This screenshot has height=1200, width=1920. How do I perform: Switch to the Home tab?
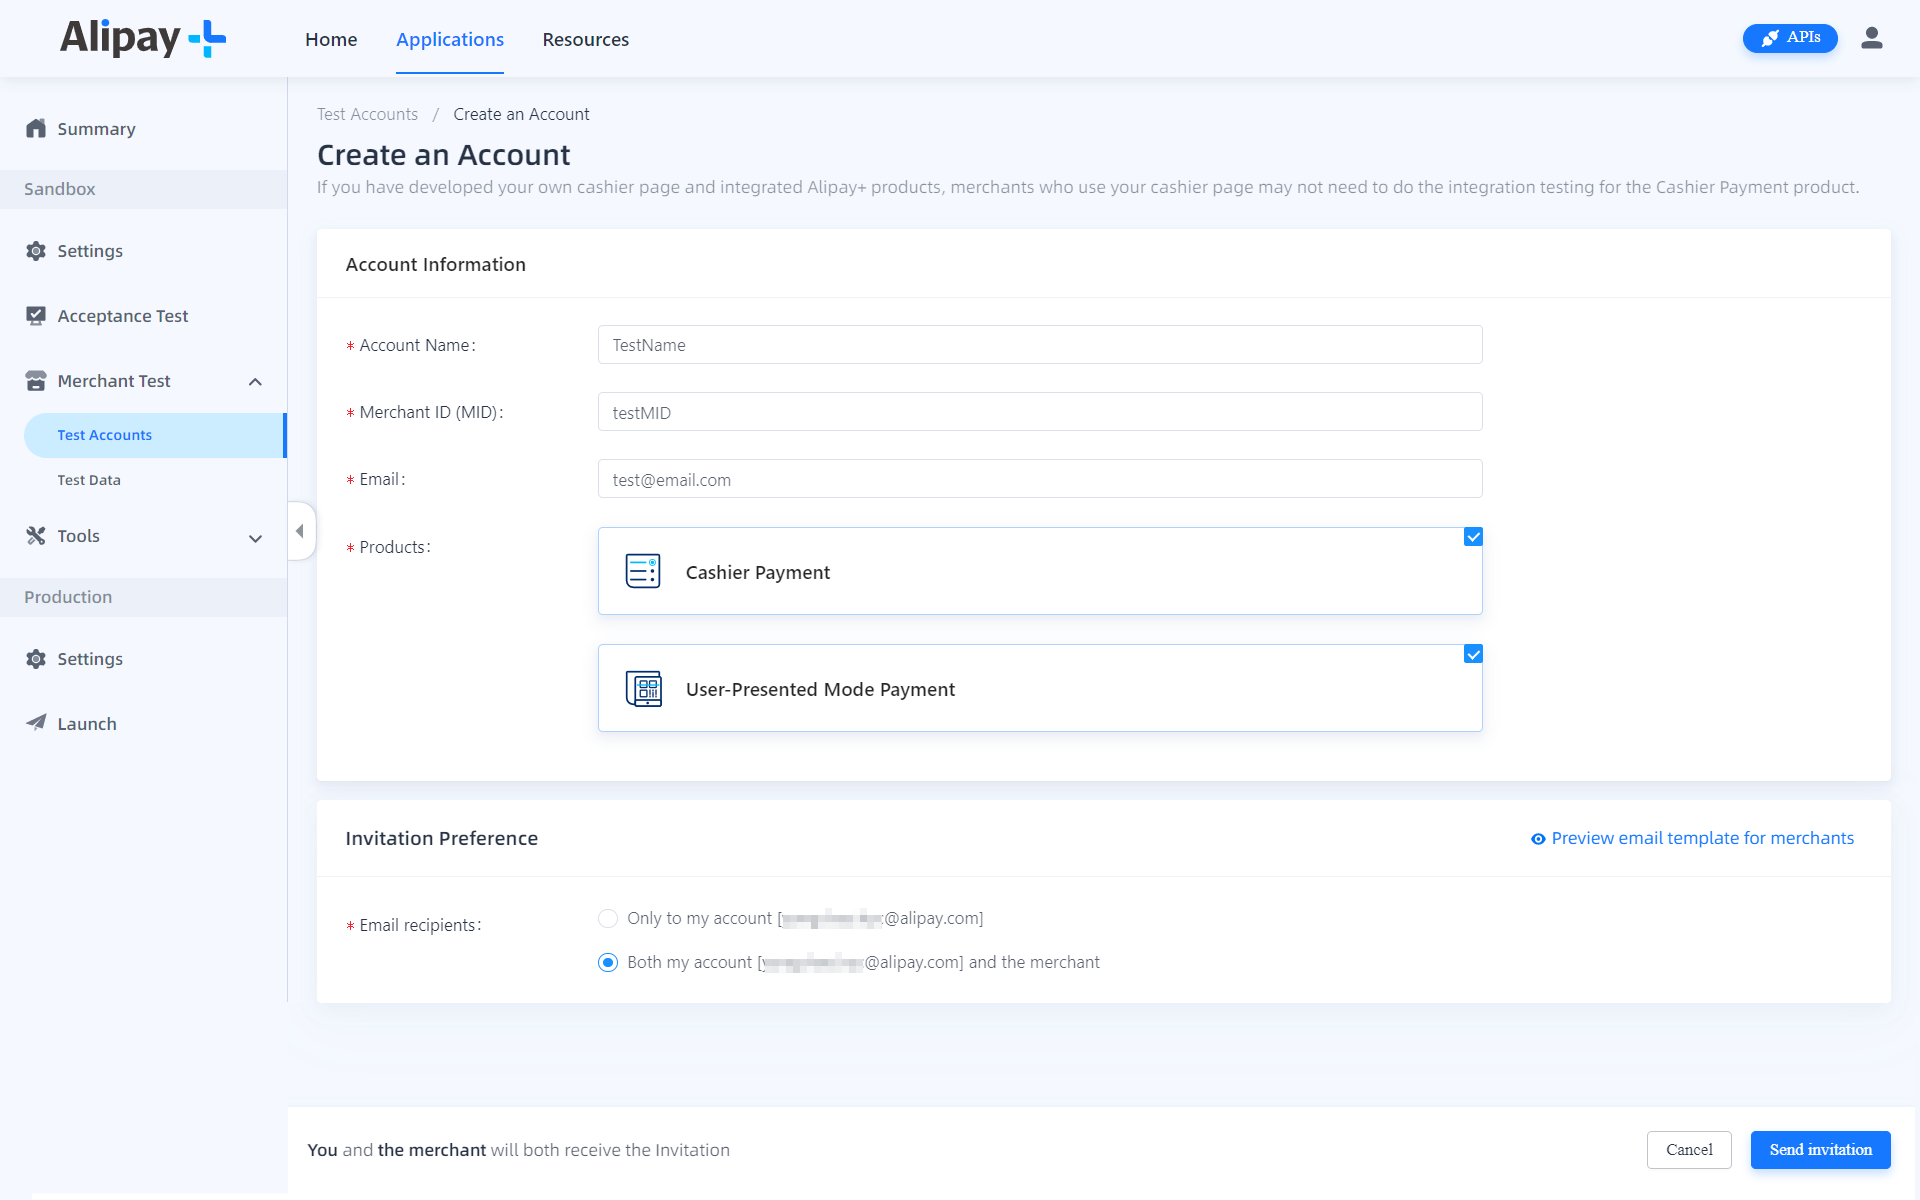(331, 39)
